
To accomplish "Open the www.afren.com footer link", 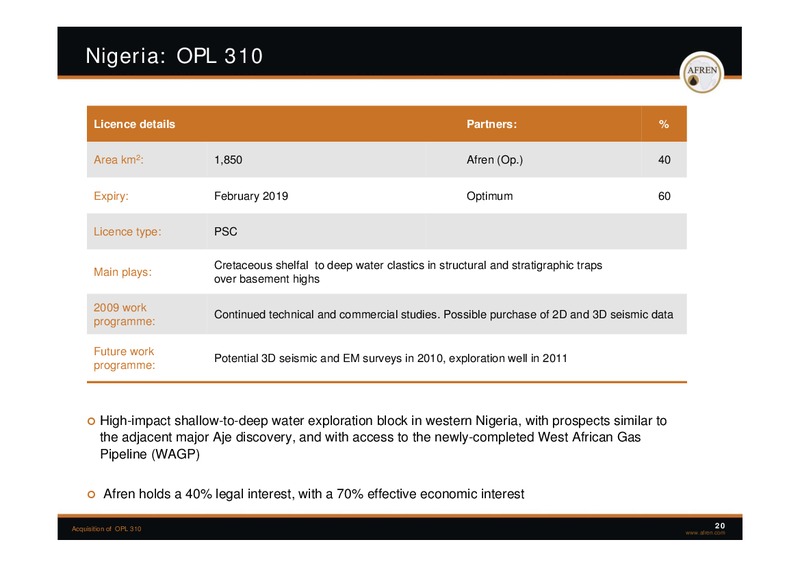I will click(x=705, y=533).
